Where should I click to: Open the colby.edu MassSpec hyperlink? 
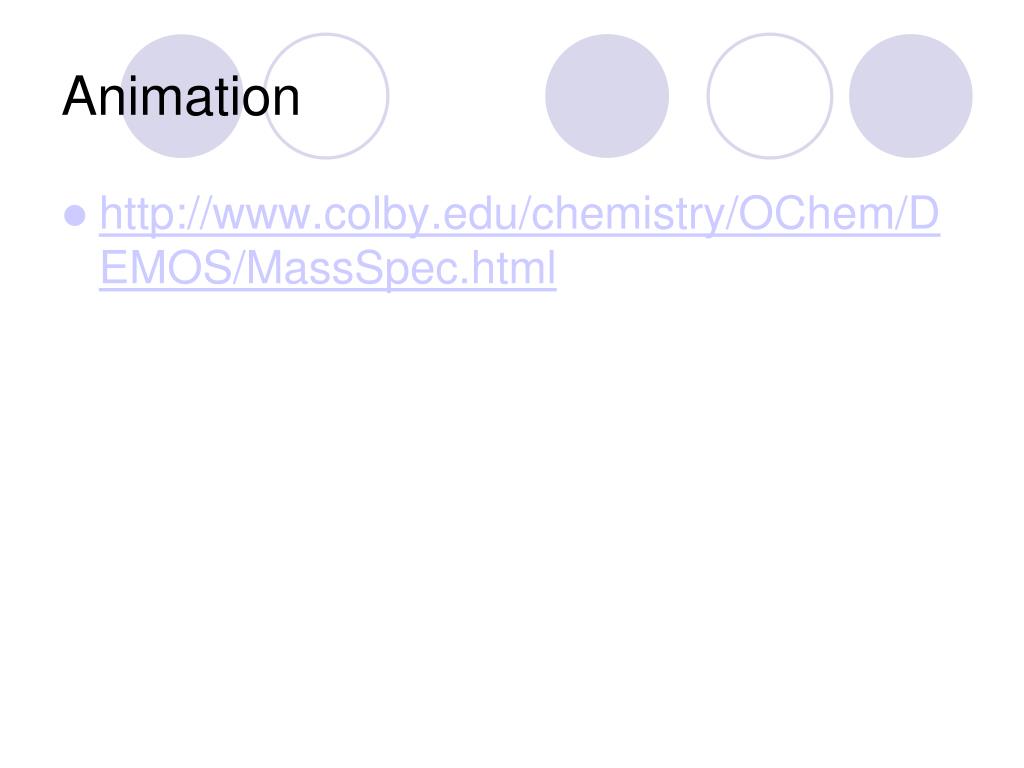click(x=519, y=240)
